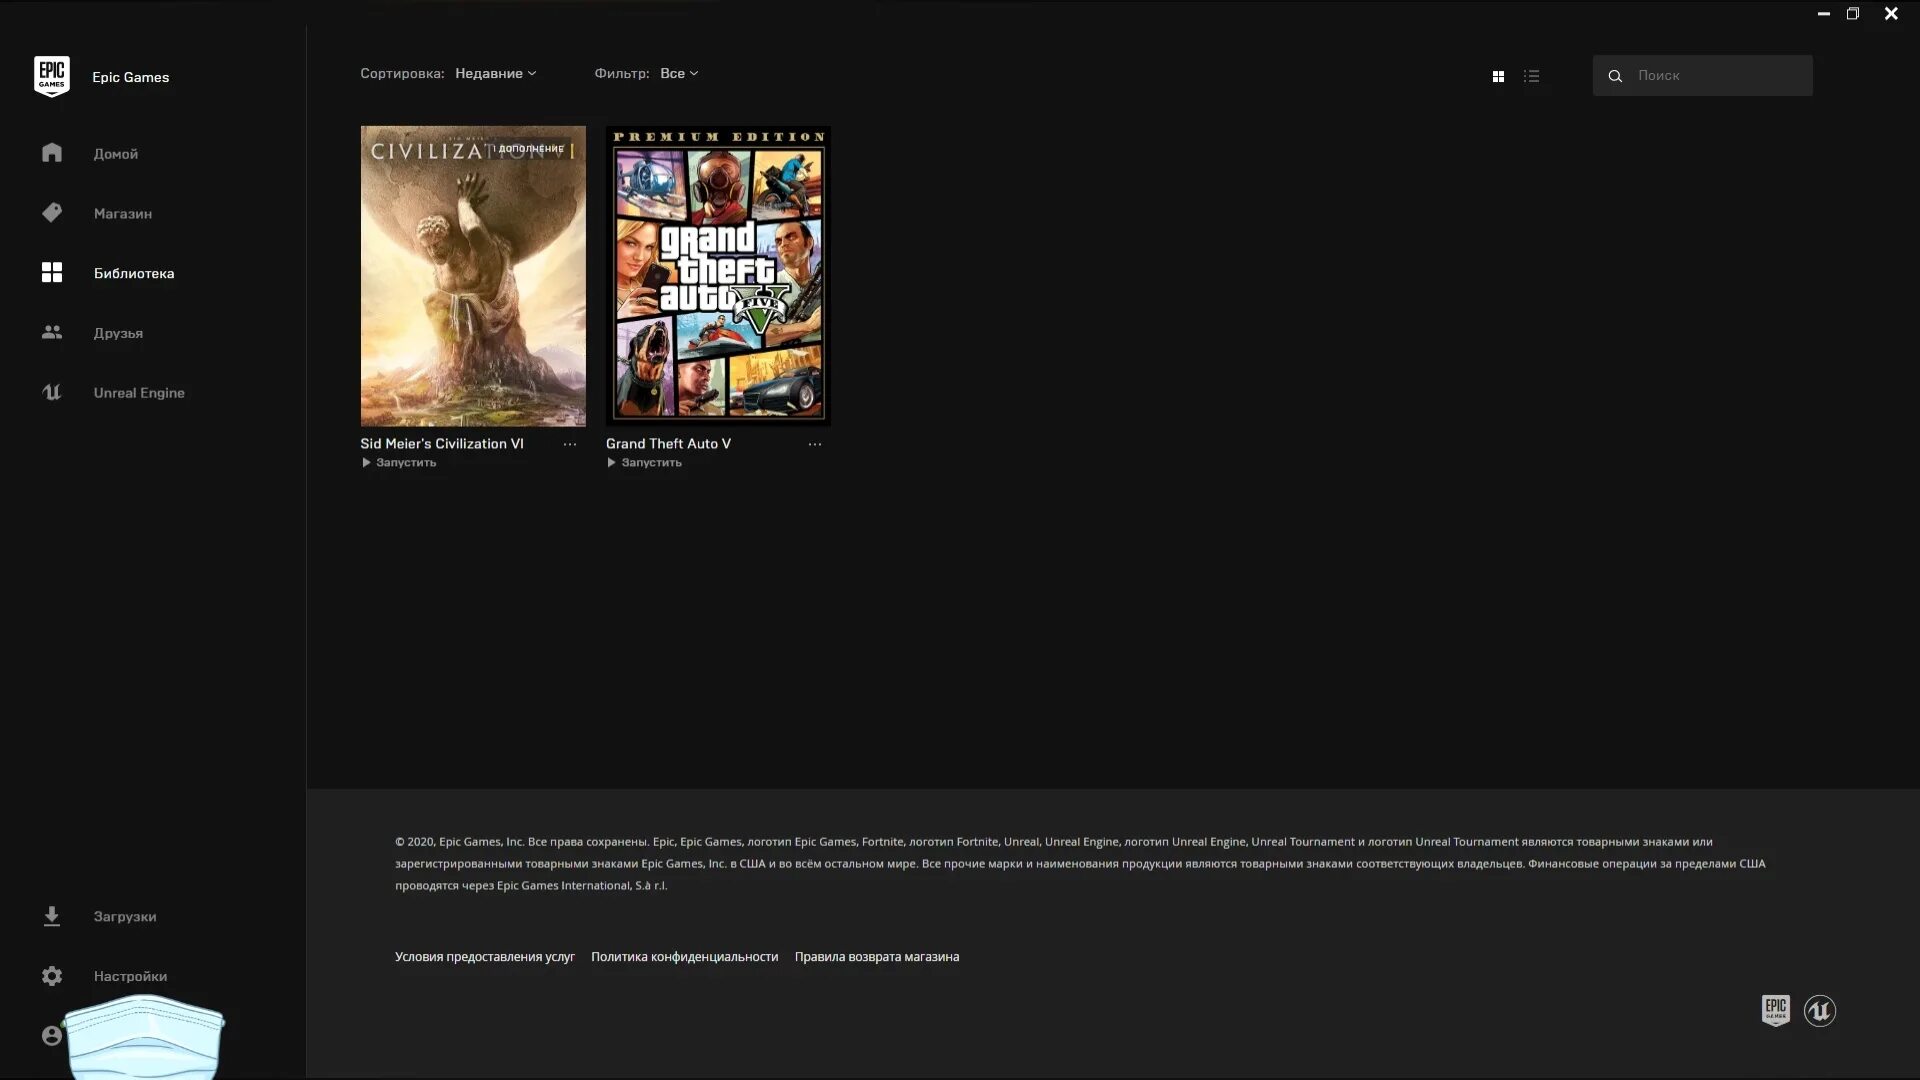The width and height of the screenshot is (1920, 1080).
Task: Click the search magnifier icon
Action: coord(1615,76)
